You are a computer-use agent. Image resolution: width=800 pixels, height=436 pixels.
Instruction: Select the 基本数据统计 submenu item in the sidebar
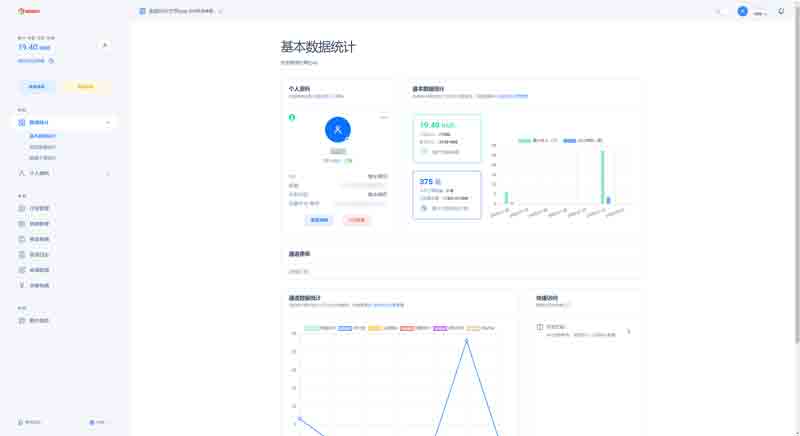43,135
